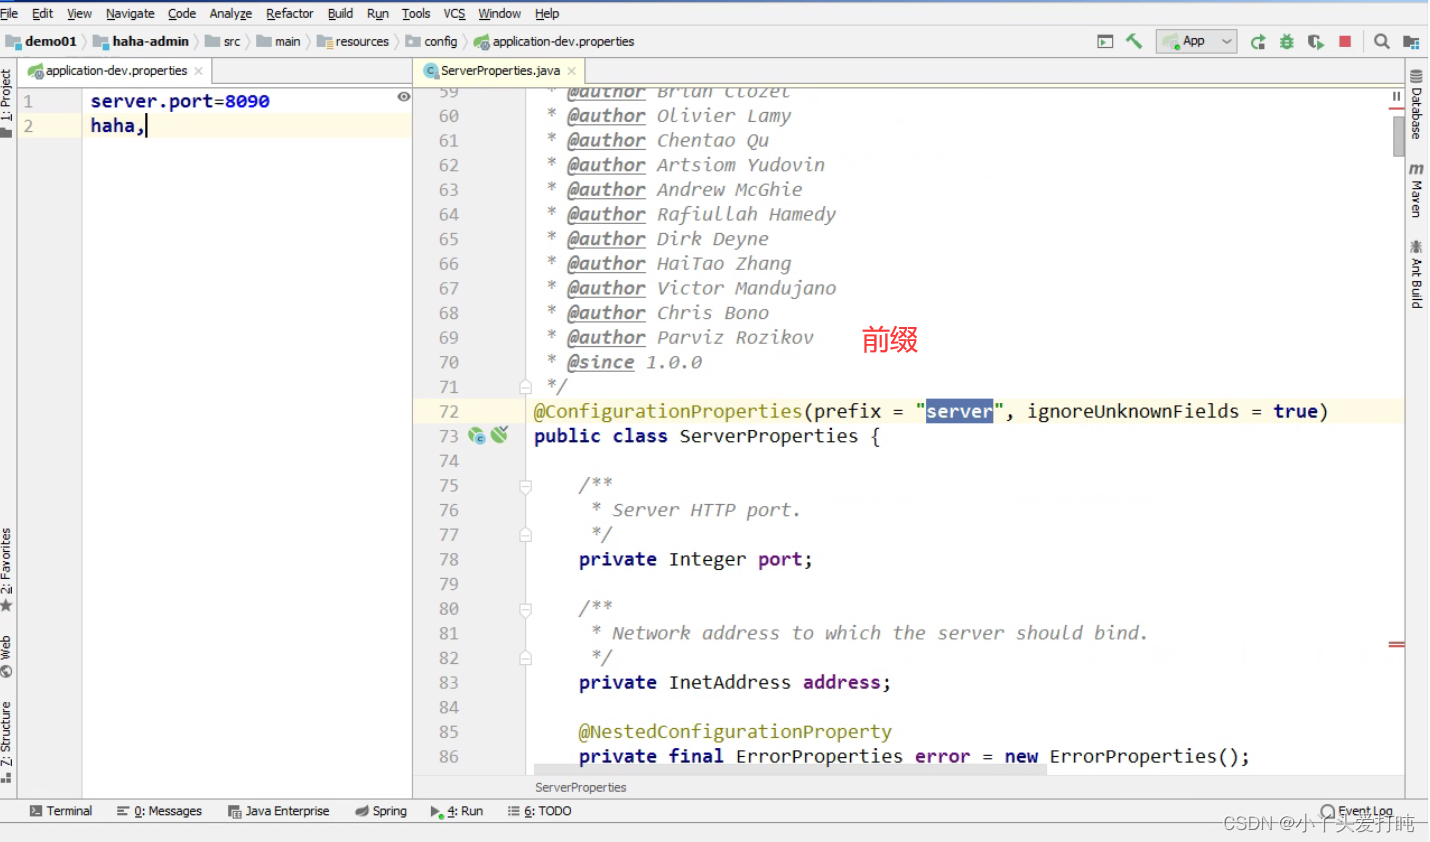Open the Ant Build tool window
The height and width of the screenshot is (842, 1430).
tap(1417, 274)
